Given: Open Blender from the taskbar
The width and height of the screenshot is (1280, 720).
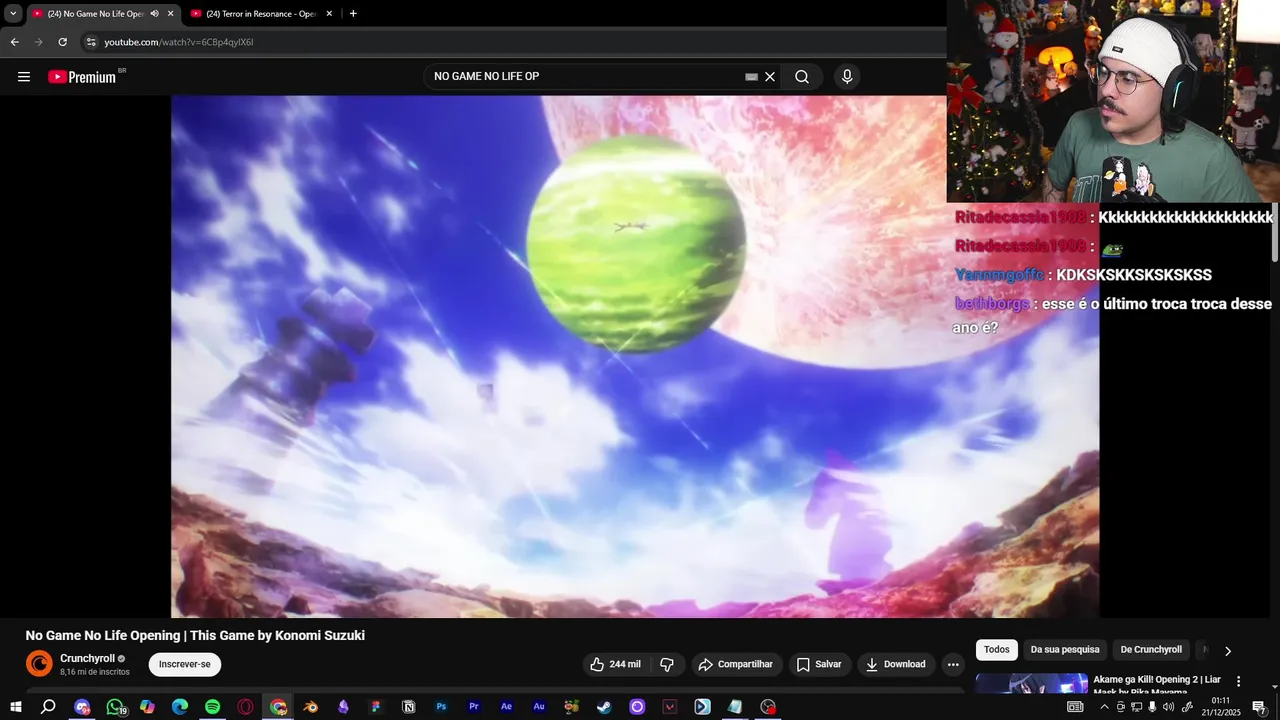Looking at the screenshot, I should coord(311,707).
